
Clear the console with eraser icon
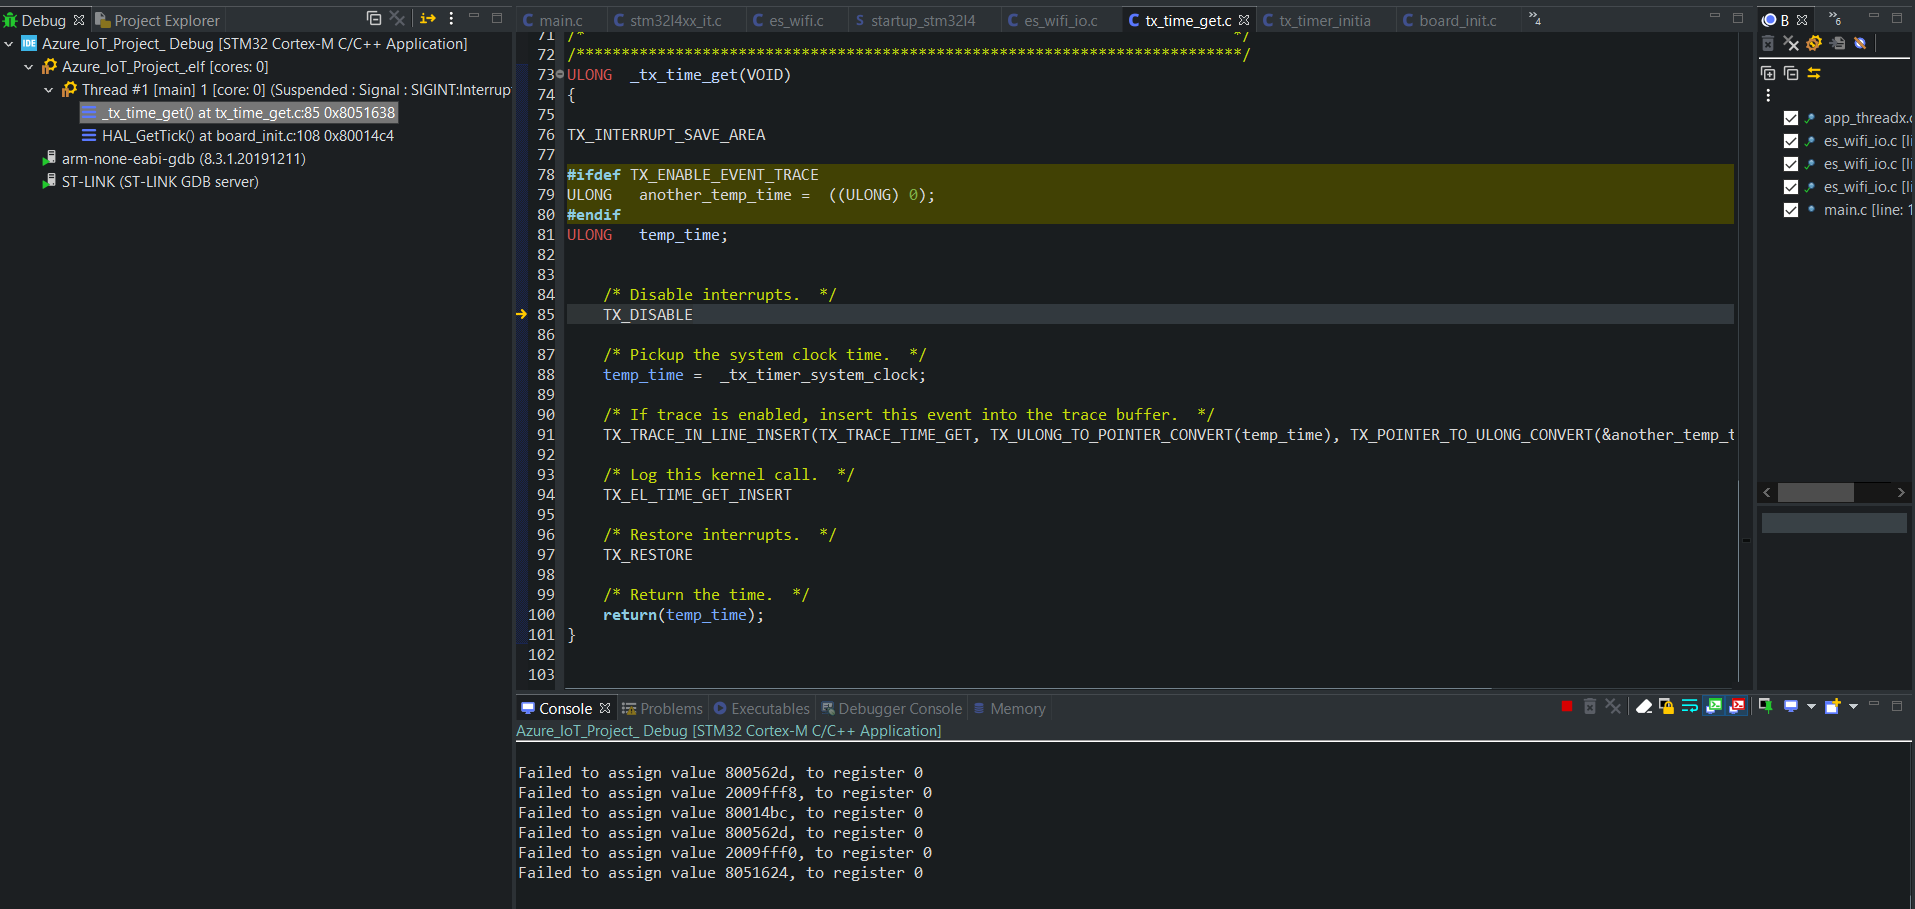point(1643,706)
